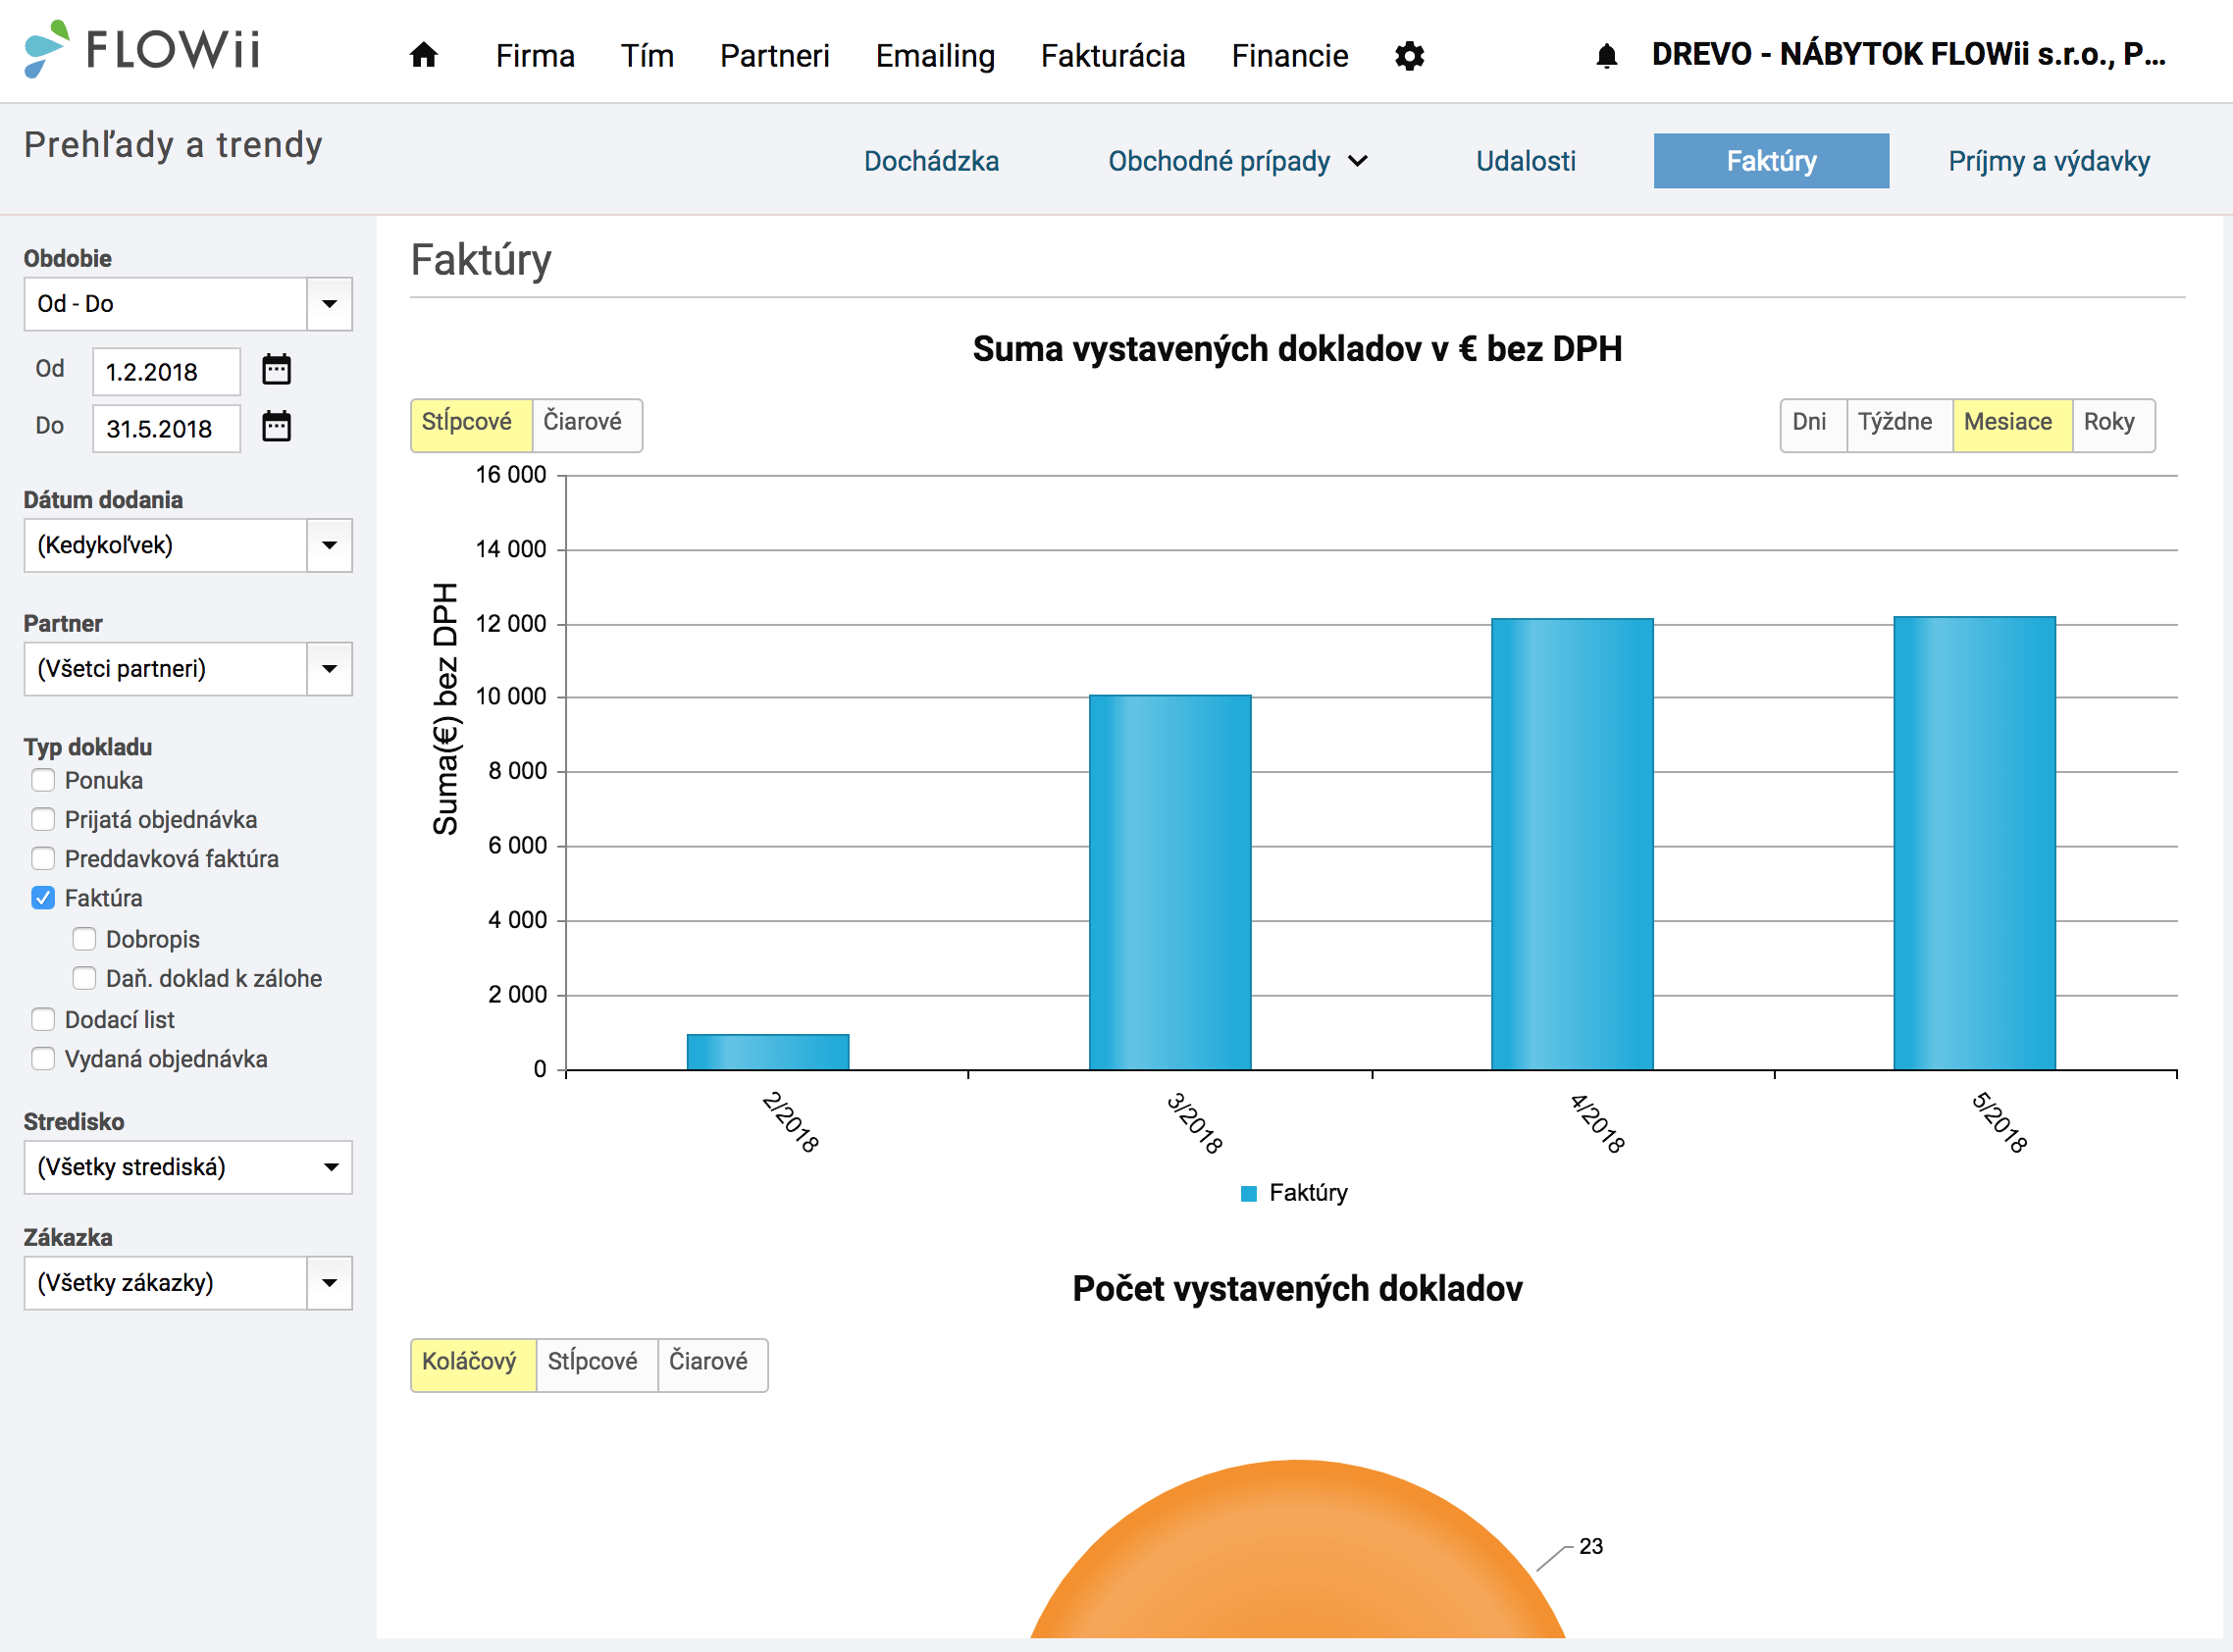Open the Financie menu
Screen dimensions: 2233x1652
click(x=1290, y=56)
